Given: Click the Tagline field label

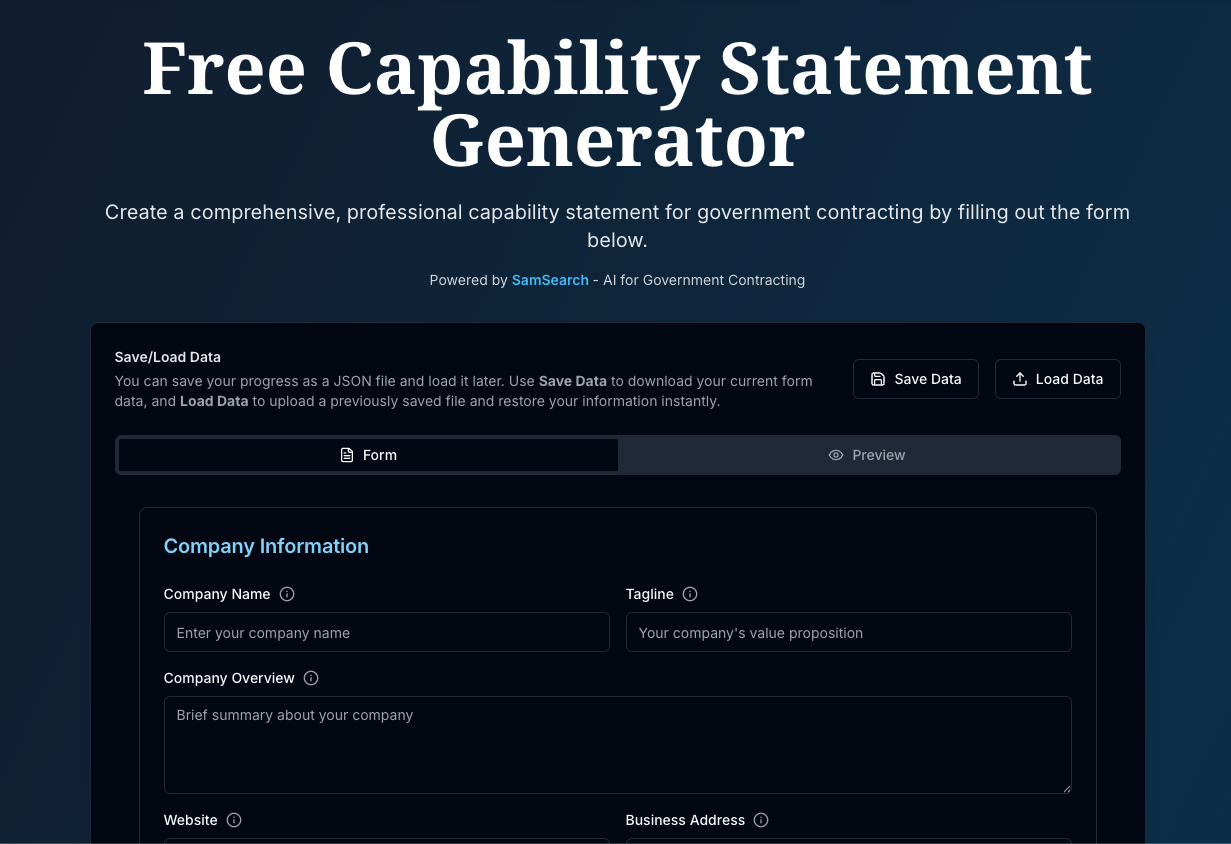Looking at the screenshot, I should tap(650, 594).
